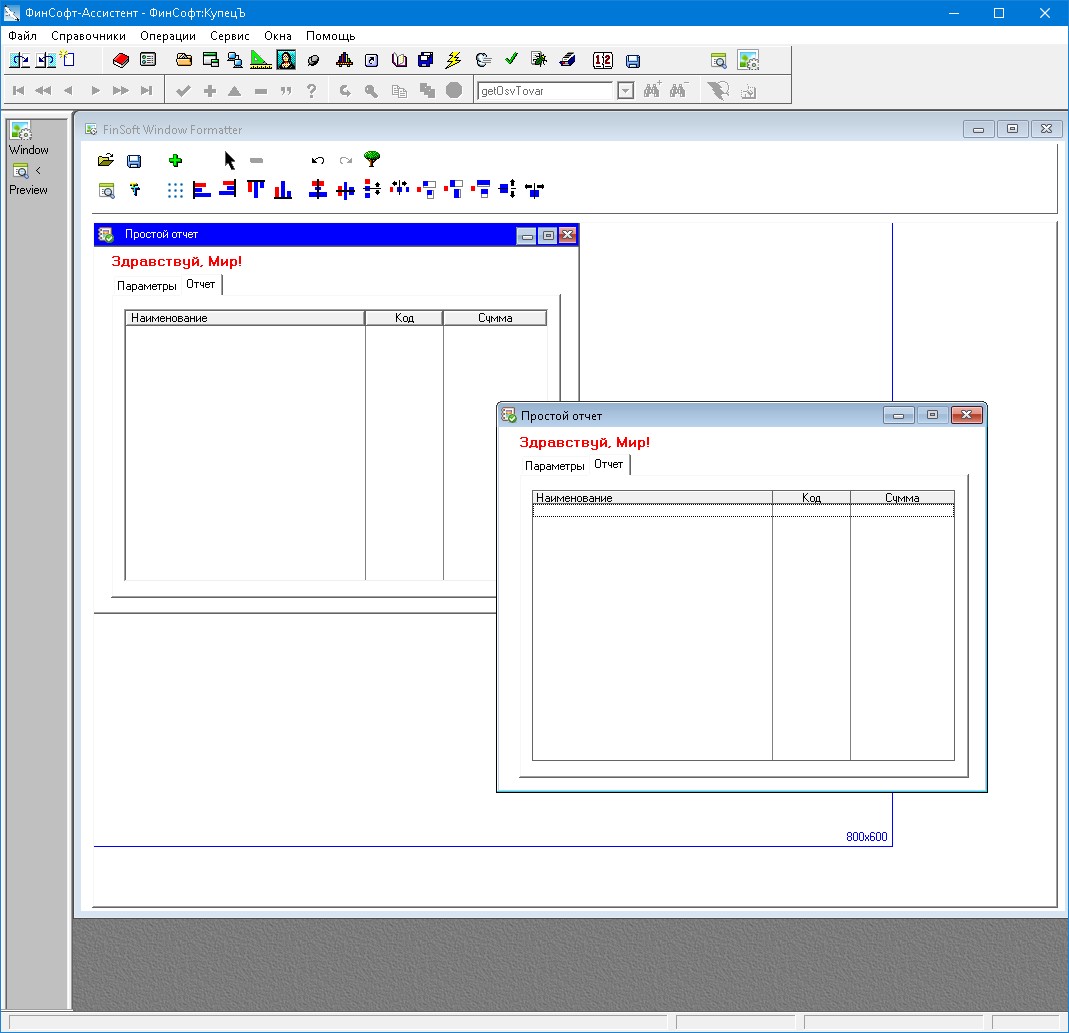1069x1033 pixels.
Task: Open file icon in Window Formatter toolbar
Action: coord(106,160)
